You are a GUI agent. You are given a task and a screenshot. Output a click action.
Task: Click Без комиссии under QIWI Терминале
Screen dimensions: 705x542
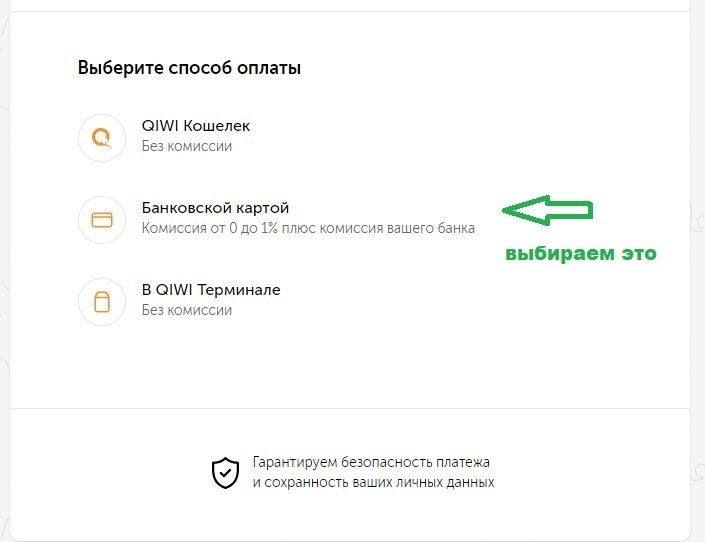point(187,310)
